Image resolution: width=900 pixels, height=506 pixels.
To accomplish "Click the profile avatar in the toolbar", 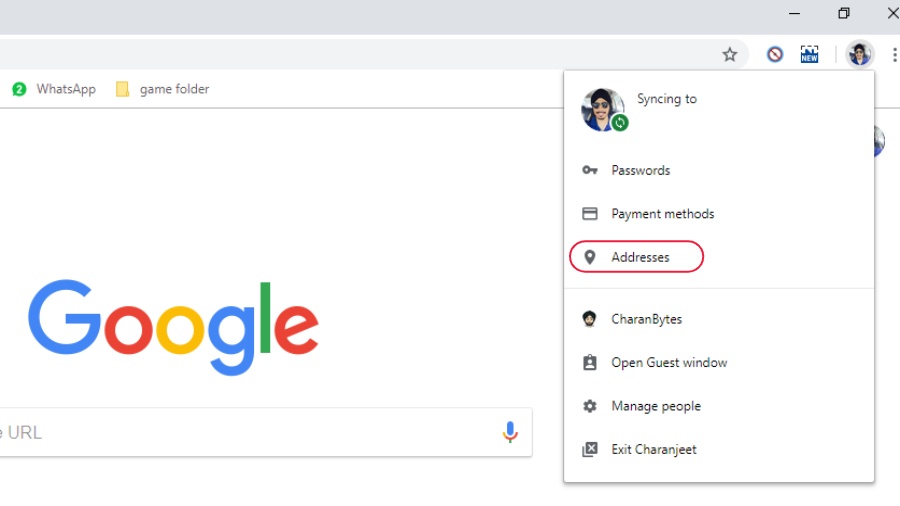I will pos(859,55).
